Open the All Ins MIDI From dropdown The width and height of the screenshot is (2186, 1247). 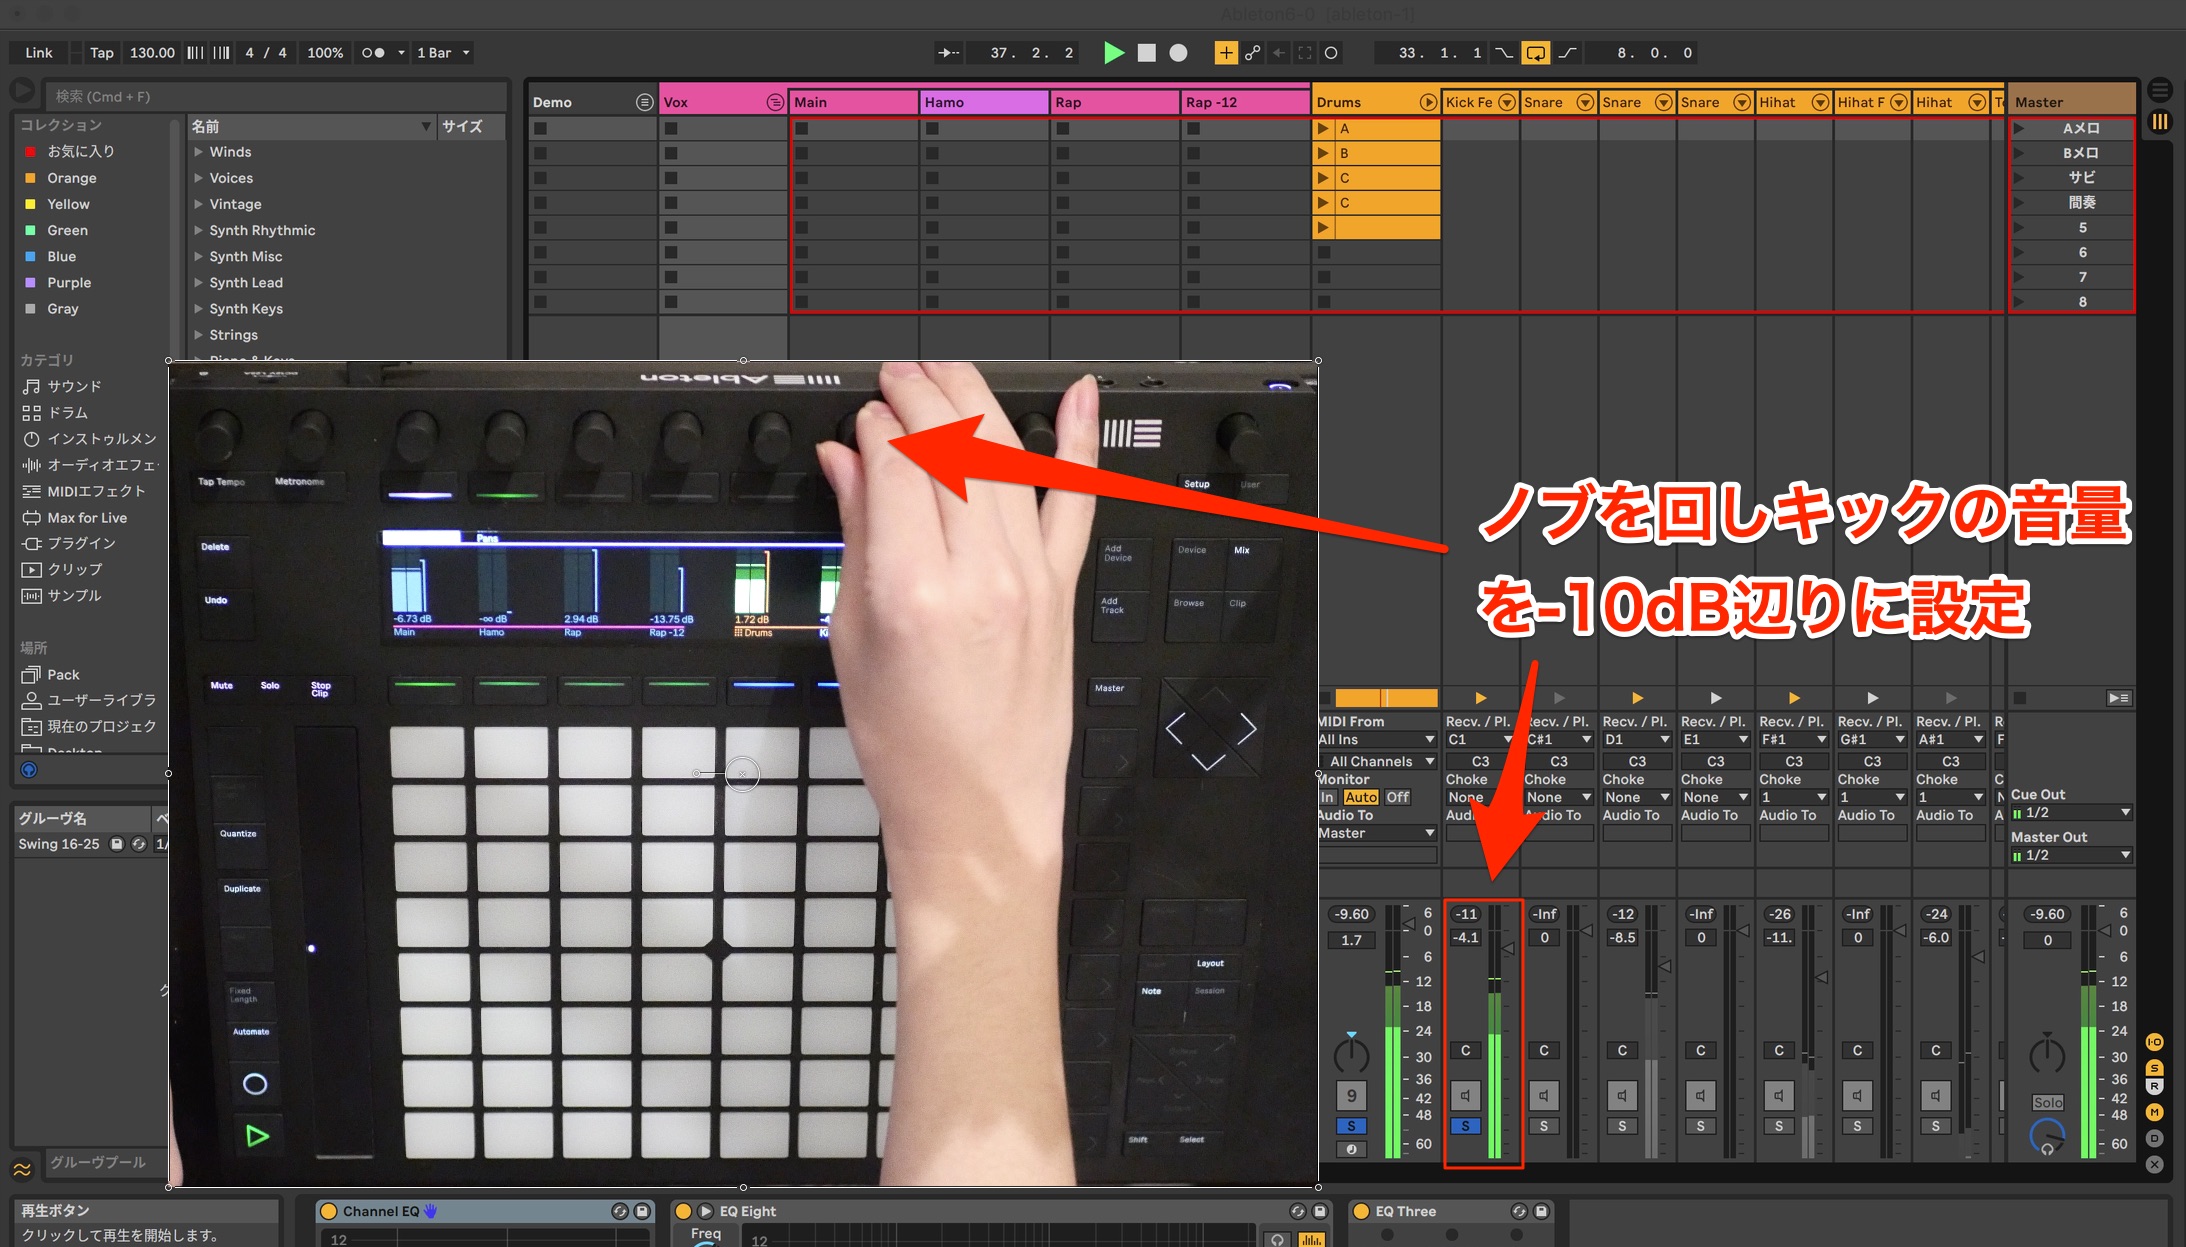(1377, 740)
